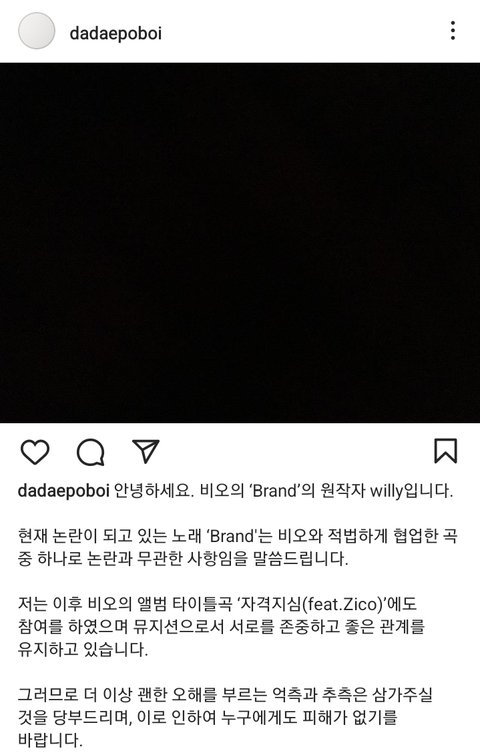
Task: Tap the line starting with 참여를 하였으며
Action: [x=221, y=627]
